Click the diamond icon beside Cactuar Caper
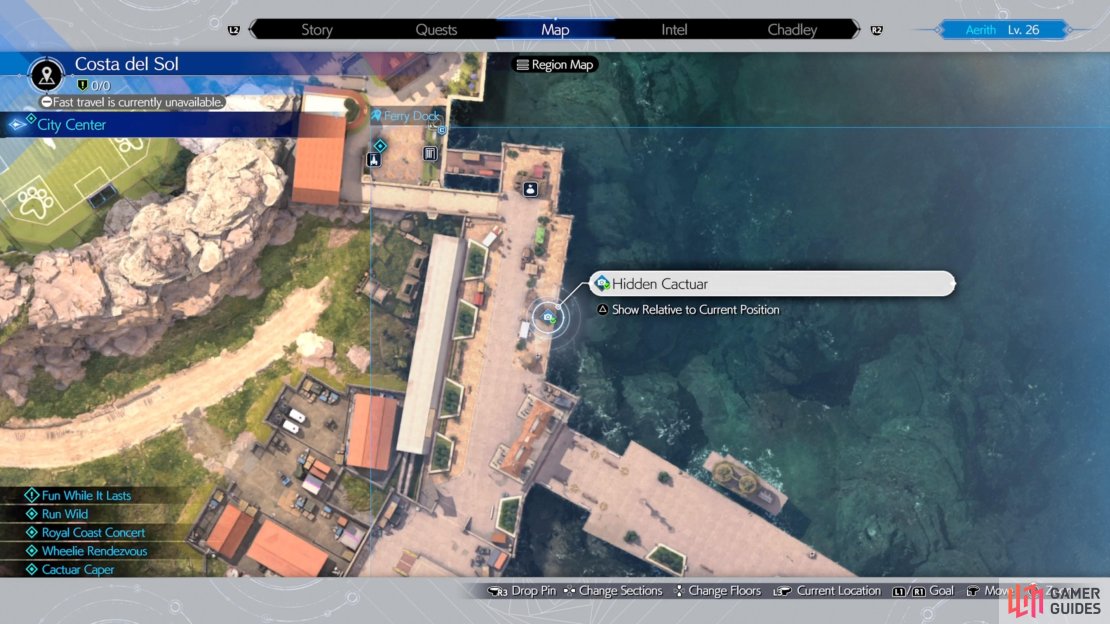 point(31,569)
